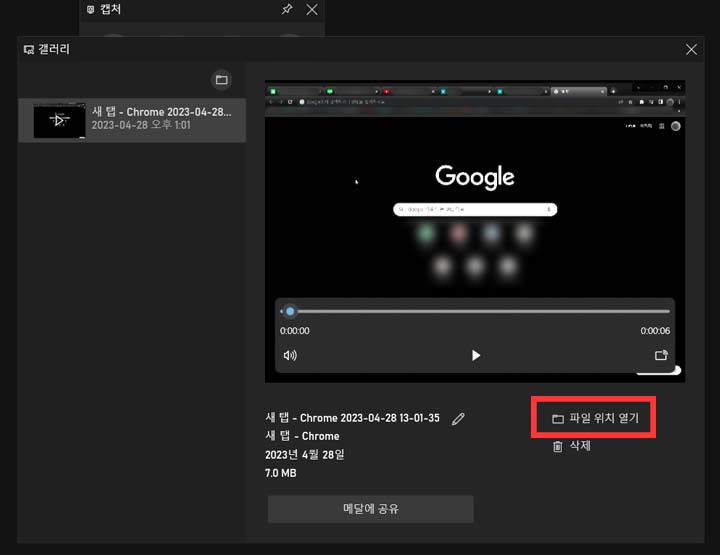Click the 2023년 4월 28일 date text
The width and height of the screenshot is (720, 555).
click(x=305, y=454)
